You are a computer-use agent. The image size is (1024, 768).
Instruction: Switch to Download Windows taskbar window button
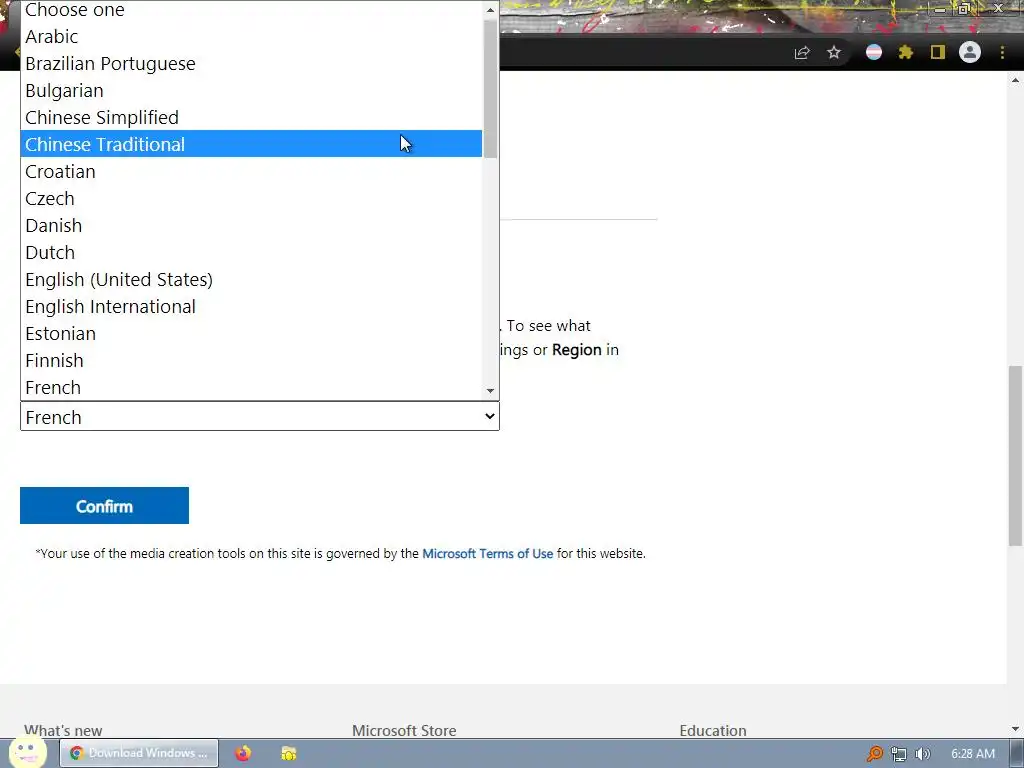[x=139, y=753]
